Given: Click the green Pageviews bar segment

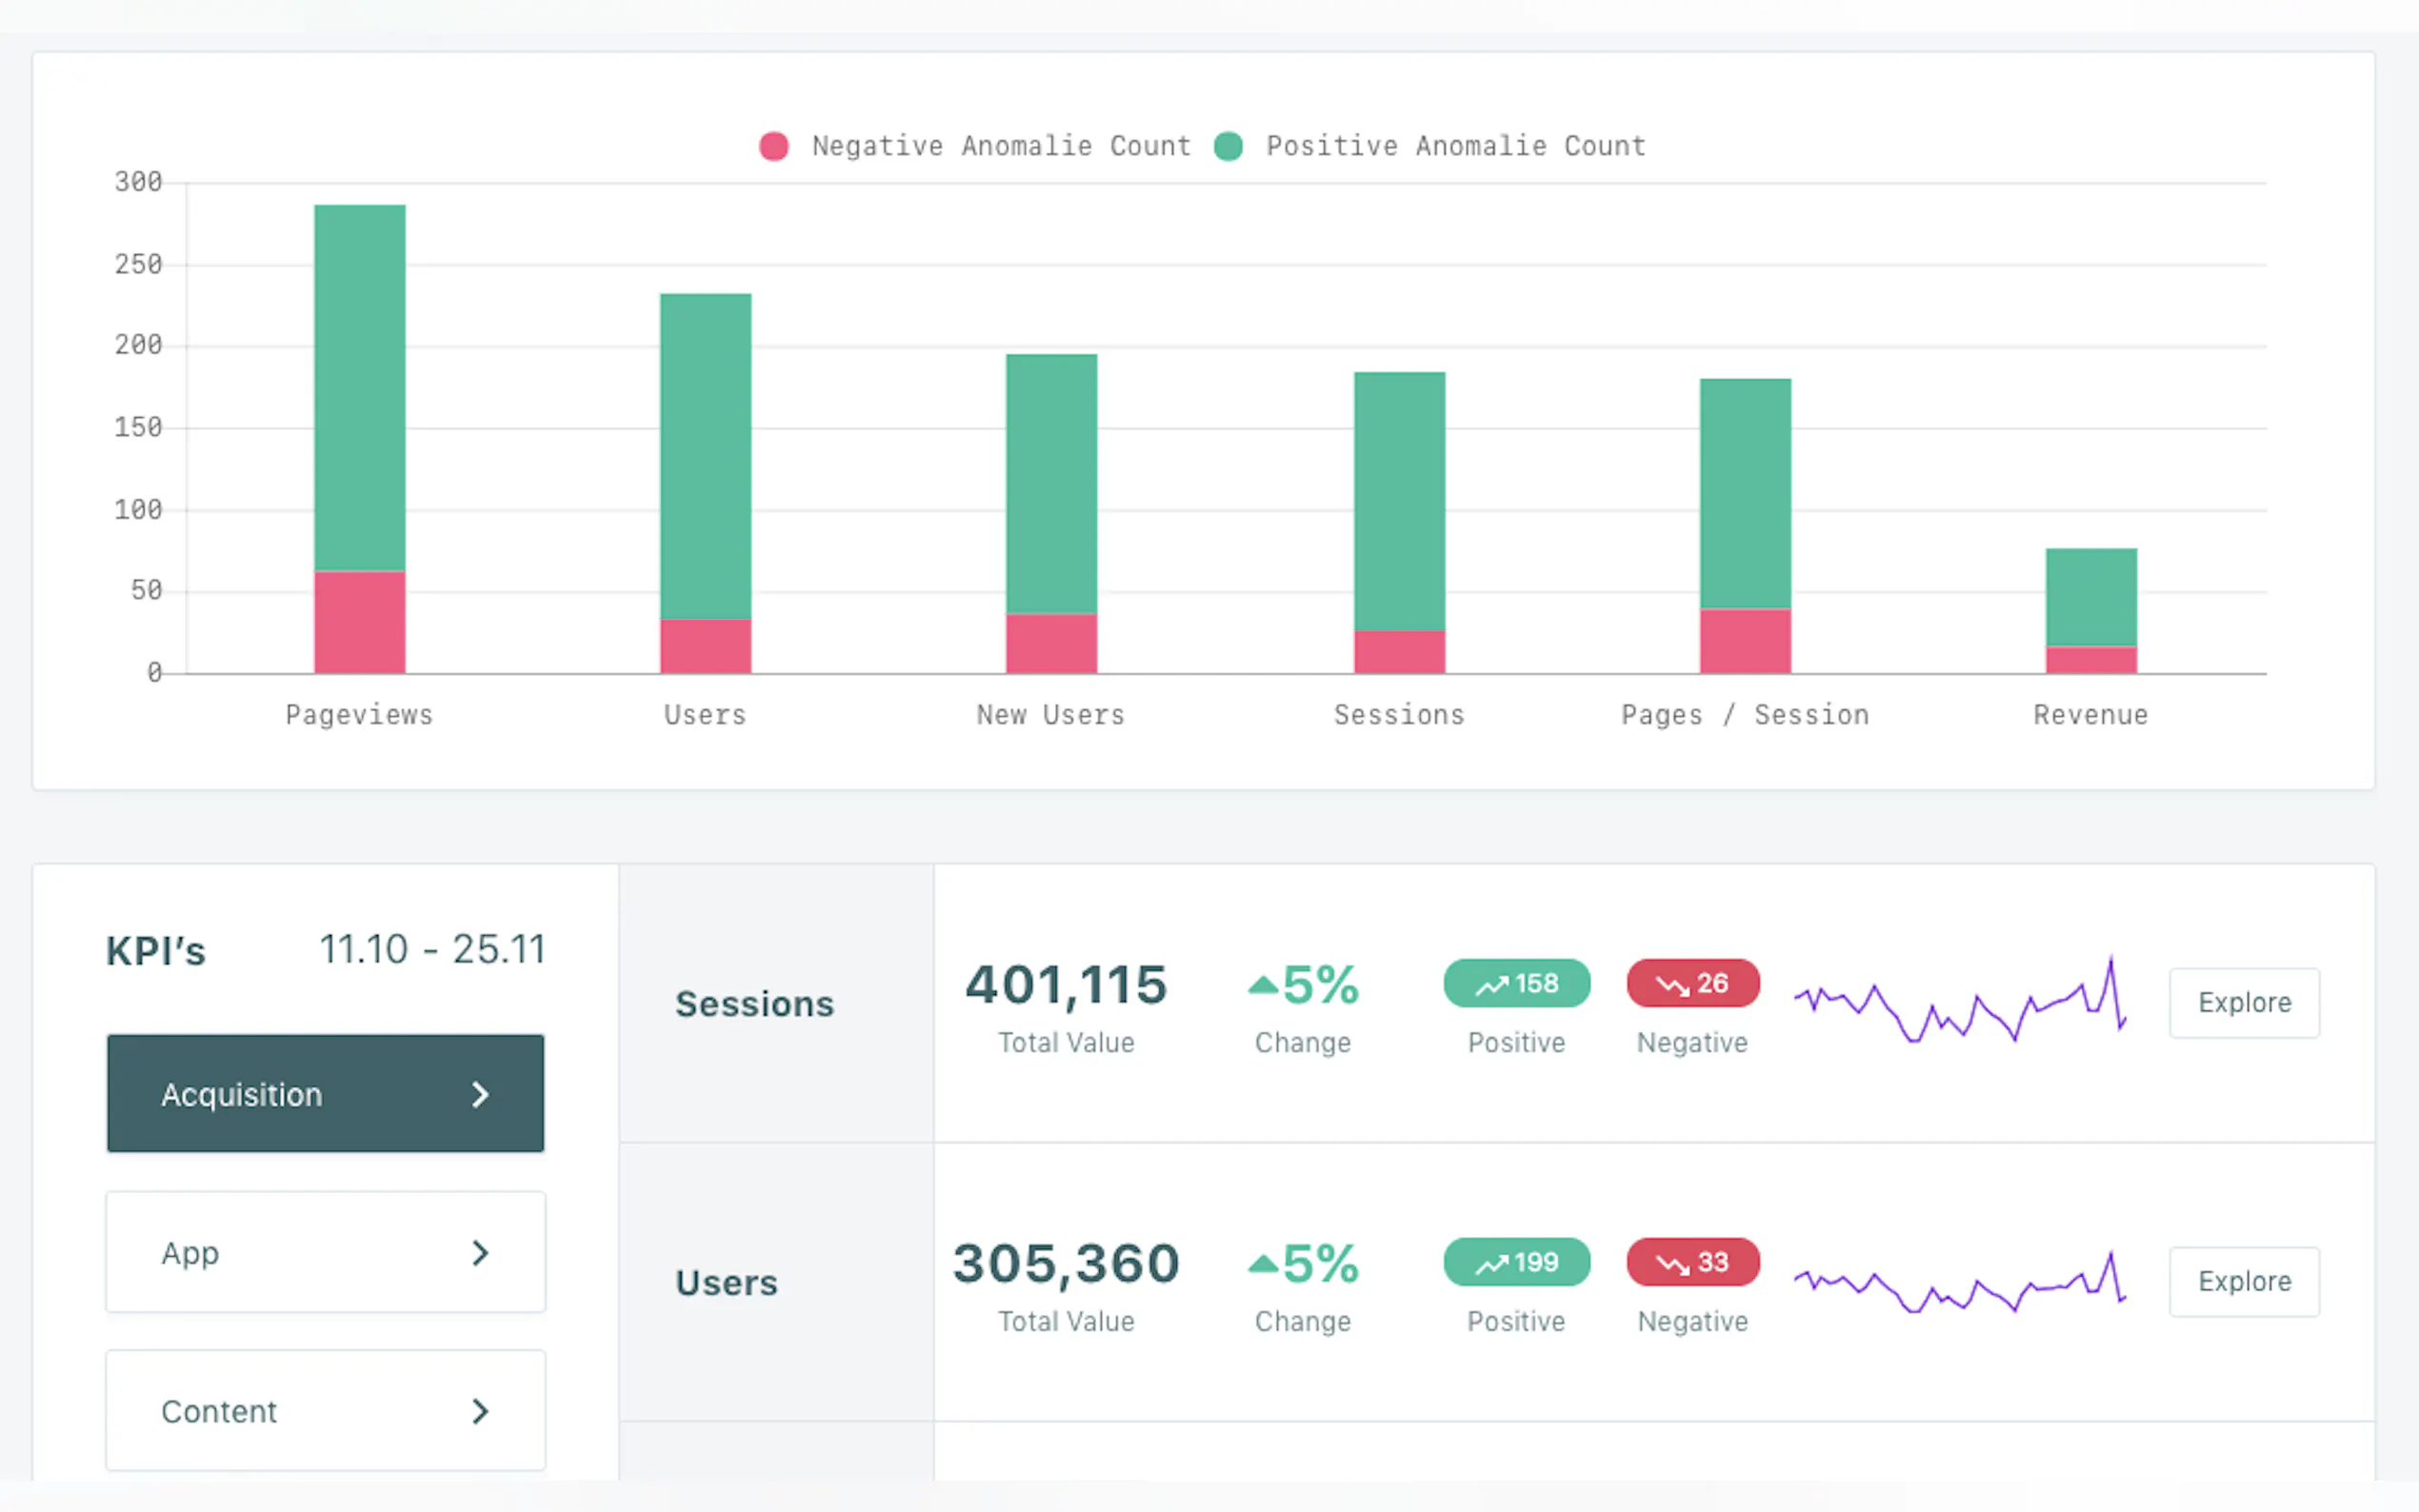Looking at the screenshot, I should 359,387.
